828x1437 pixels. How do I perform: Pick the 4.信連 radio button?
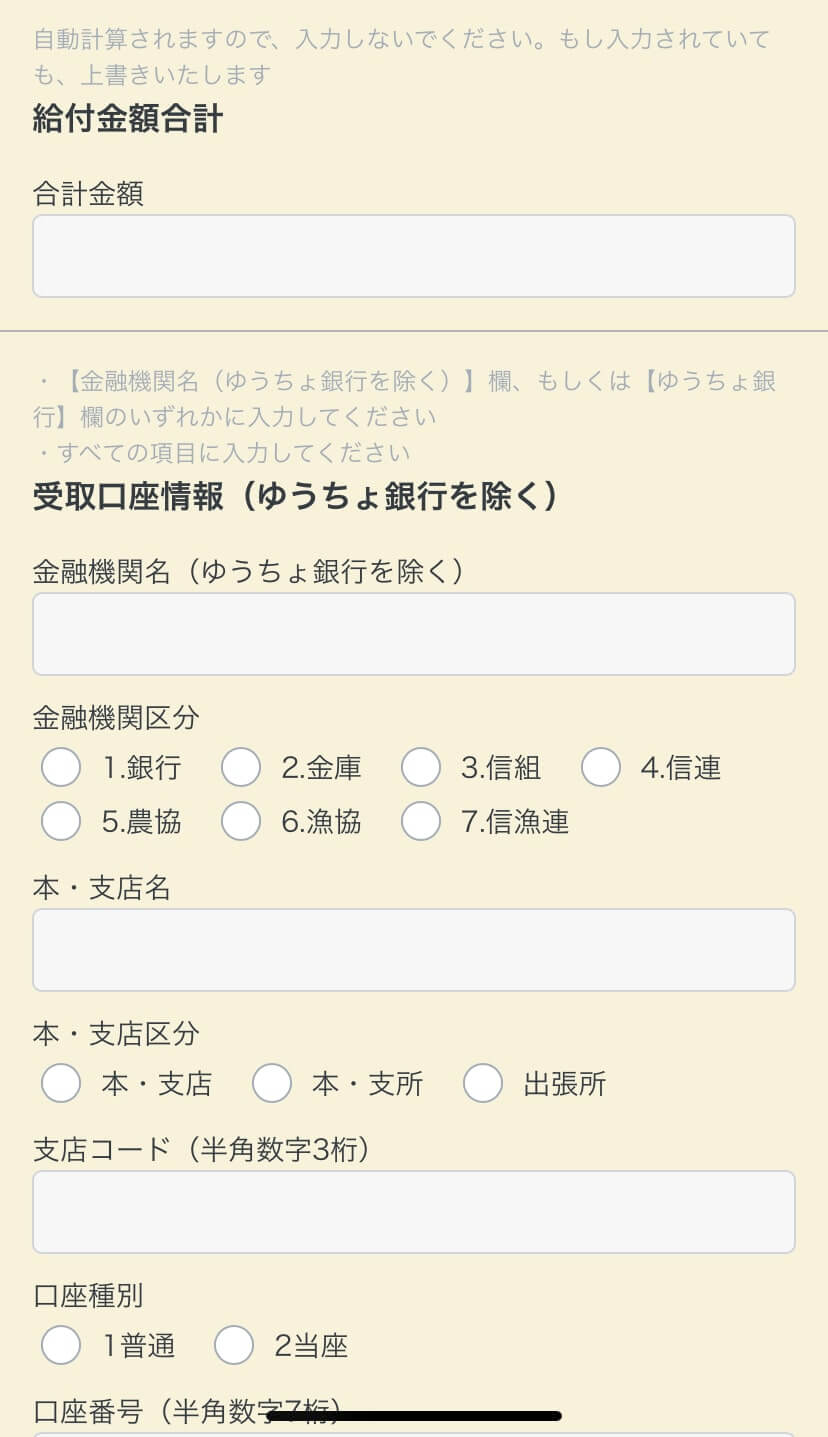(601, 768)
